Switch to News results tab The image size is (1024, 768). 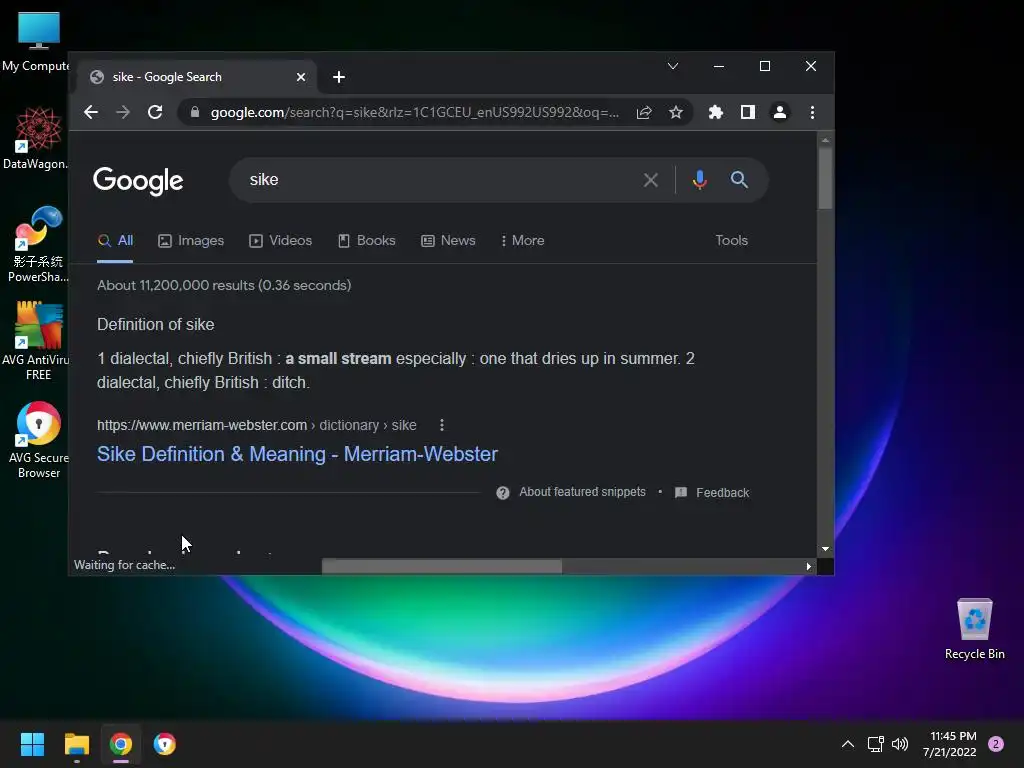tap(448, 240)
